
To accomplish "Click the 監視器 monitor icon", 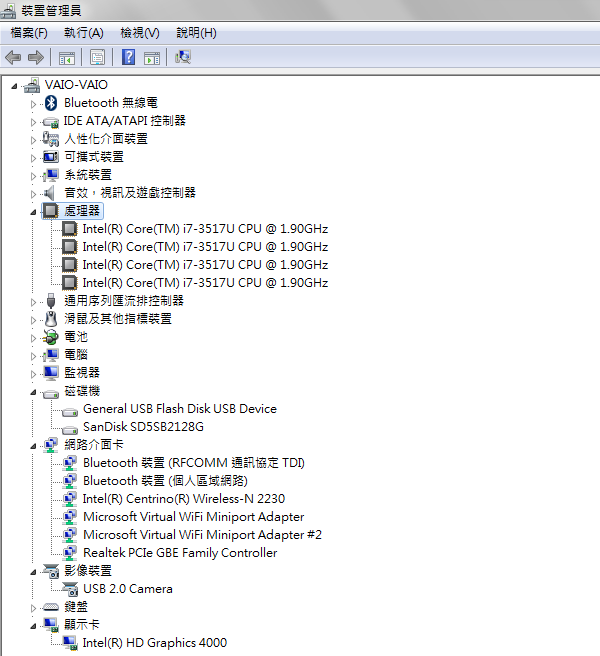I will 51,373.
